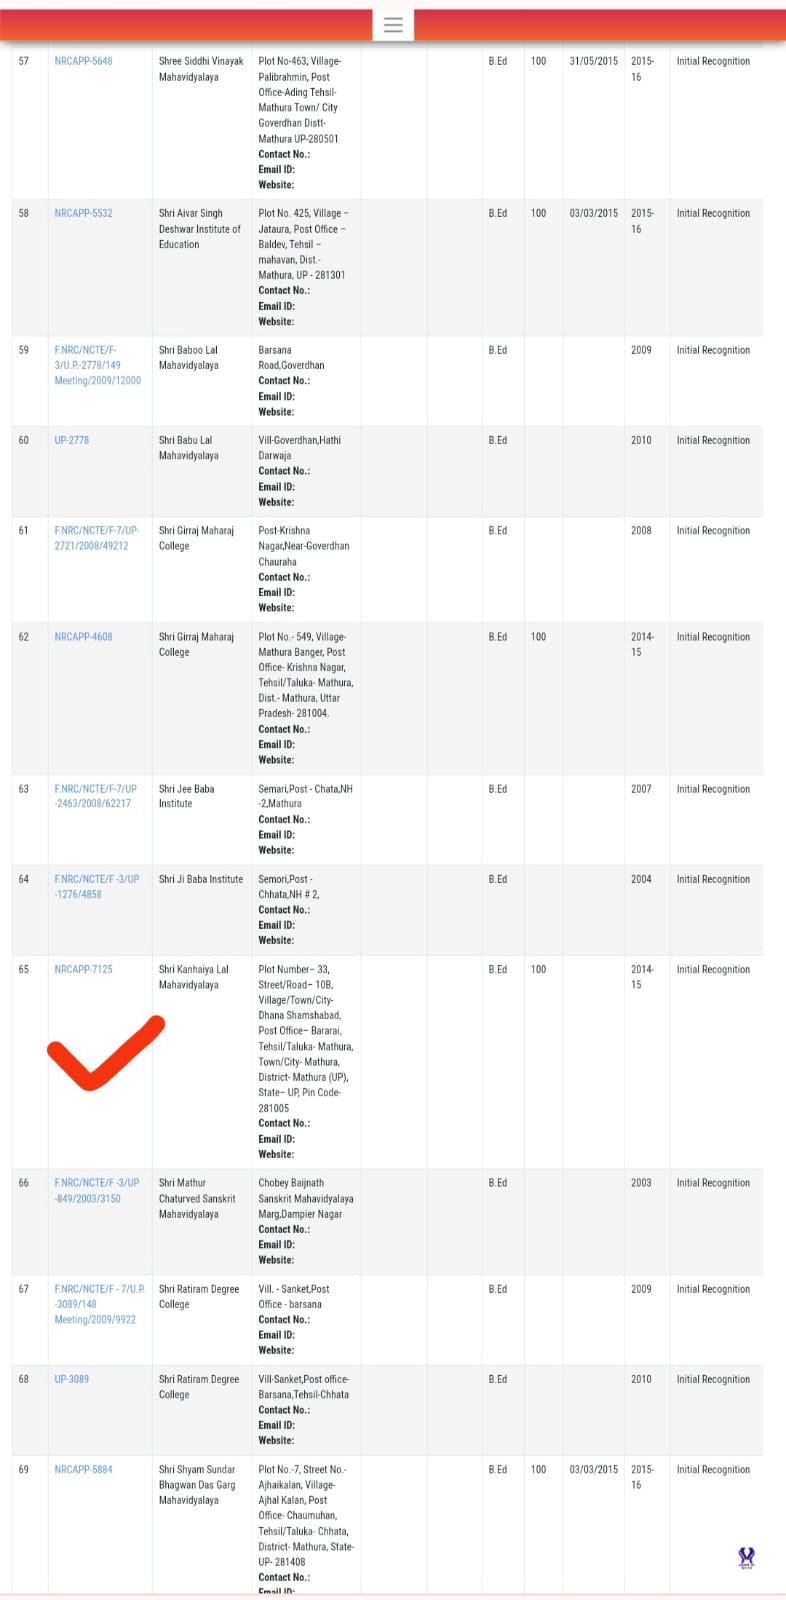Click Shri Ratiram Degree College in row 68
The width and height of the screenshot is (786, 1600).
coord(198,1386)
